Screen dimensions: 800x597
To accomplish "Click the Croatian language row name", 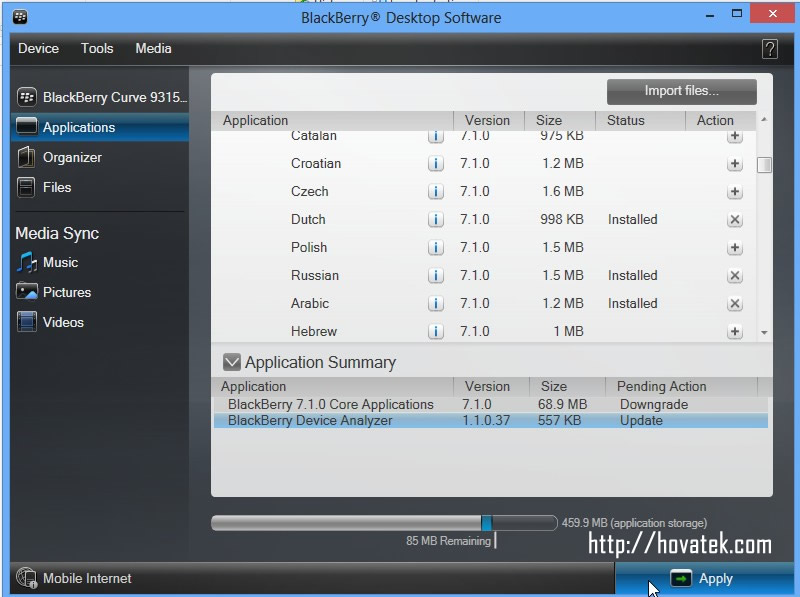I will click(316, 163).
